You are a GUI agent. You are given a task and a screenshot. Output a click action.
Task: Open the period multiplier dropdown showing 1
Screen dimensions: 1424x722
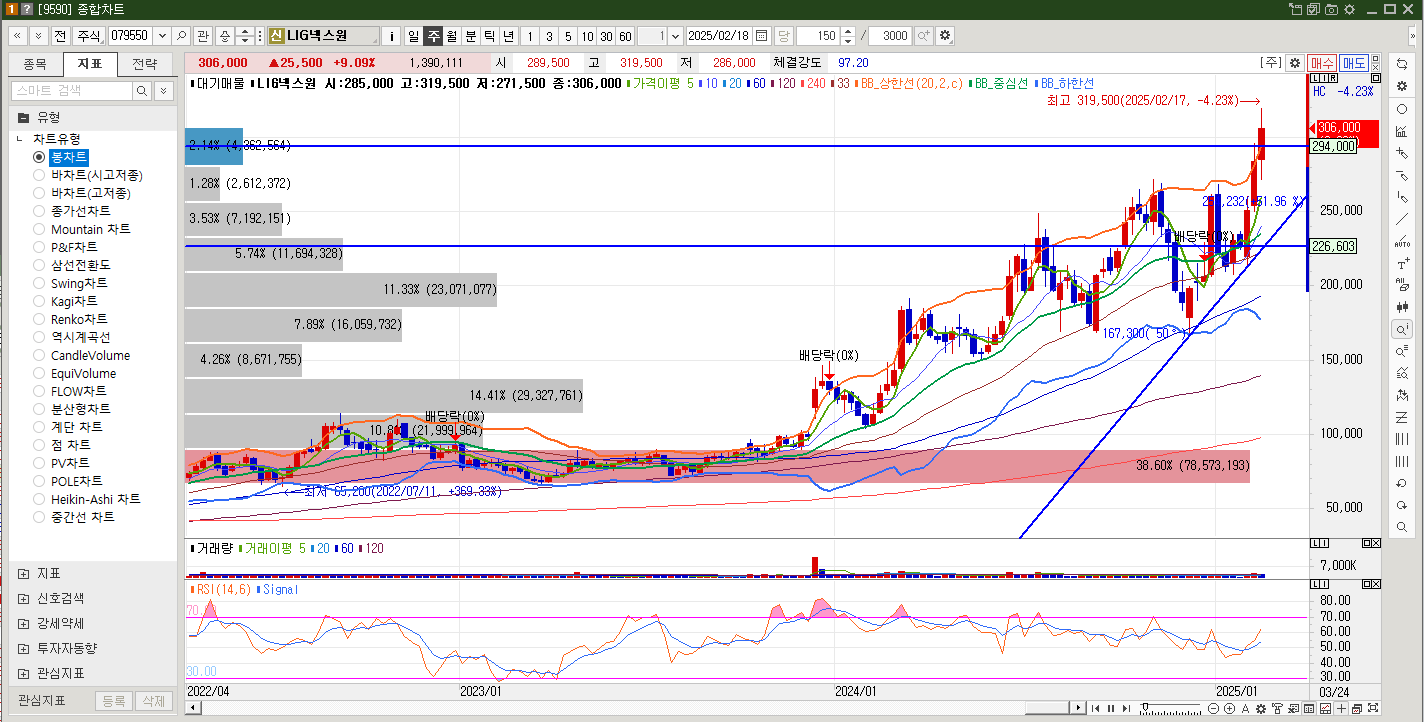coord(675,35)
